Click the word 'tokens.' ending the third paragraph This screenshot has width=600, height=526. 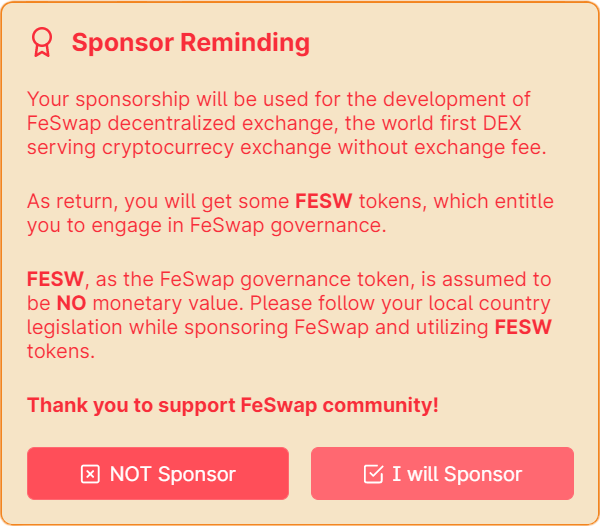click(61, 352)
